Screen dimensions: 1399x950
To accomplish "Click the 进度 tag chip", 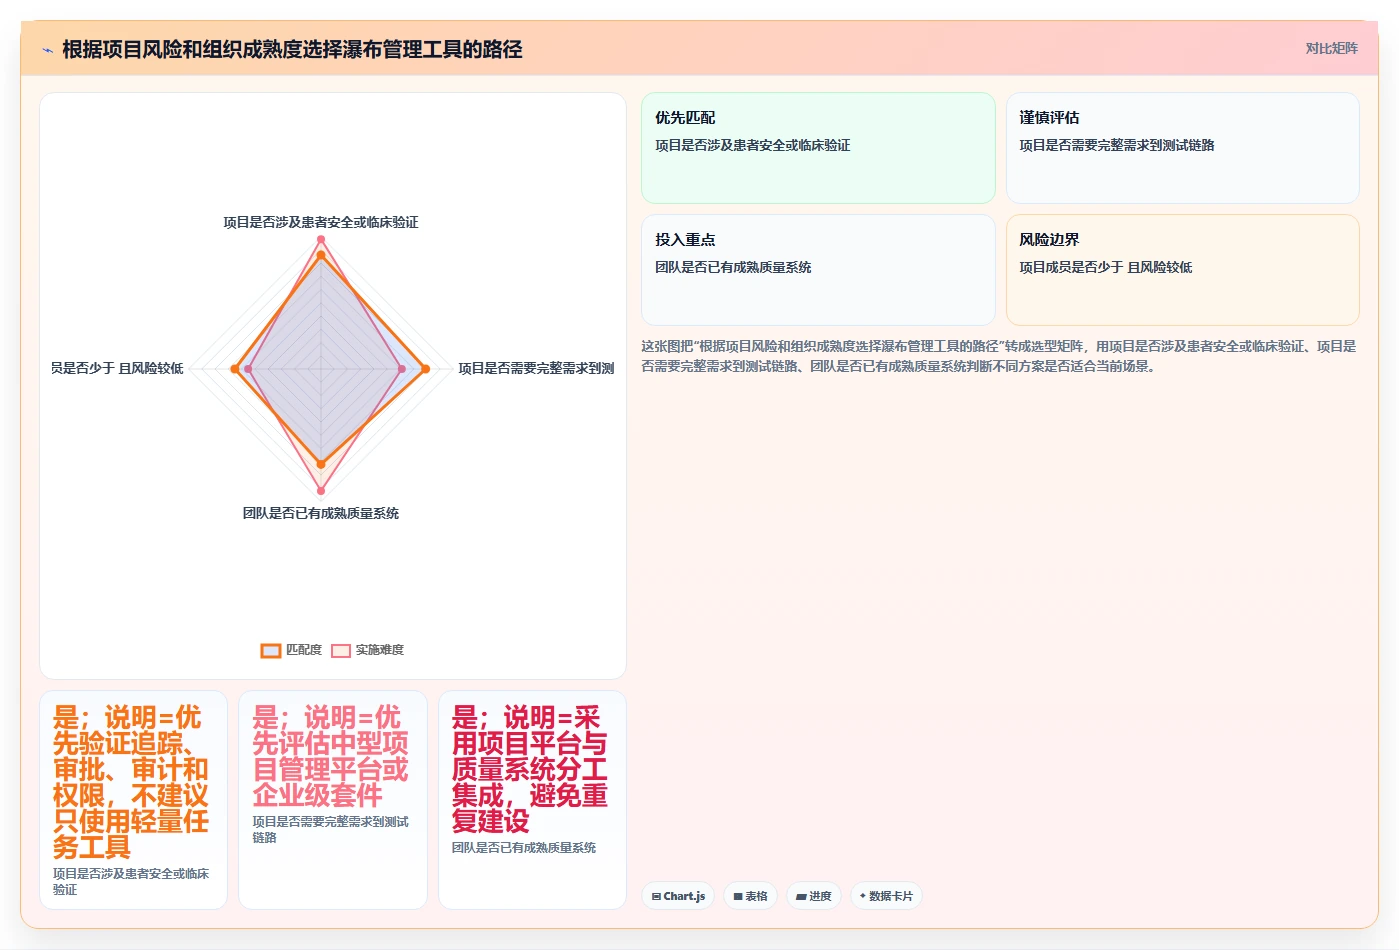I will 813,896.
